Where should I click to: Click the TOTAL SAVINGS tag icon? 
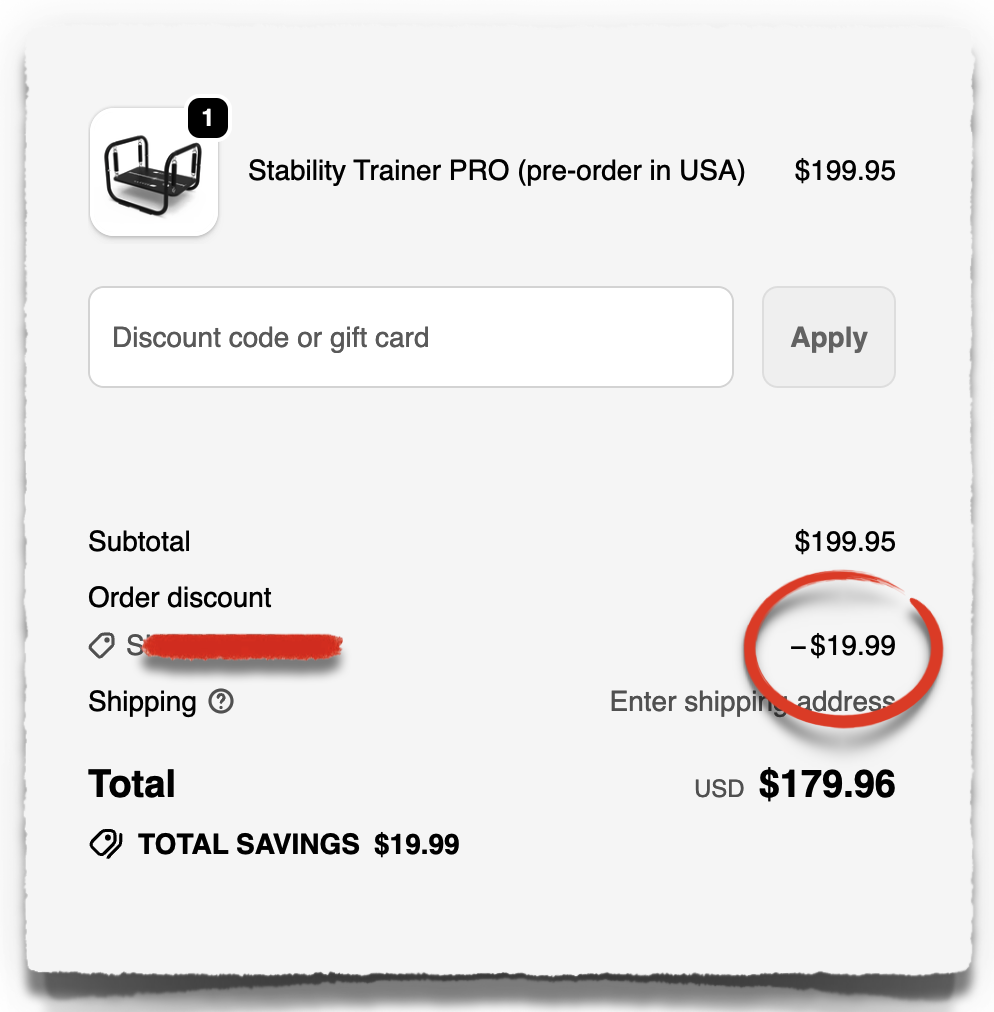105,843
